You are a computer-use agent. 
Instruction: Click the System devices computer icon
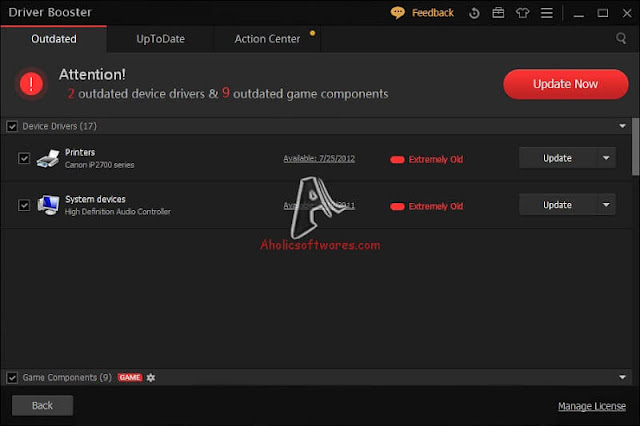click(48, 205)
